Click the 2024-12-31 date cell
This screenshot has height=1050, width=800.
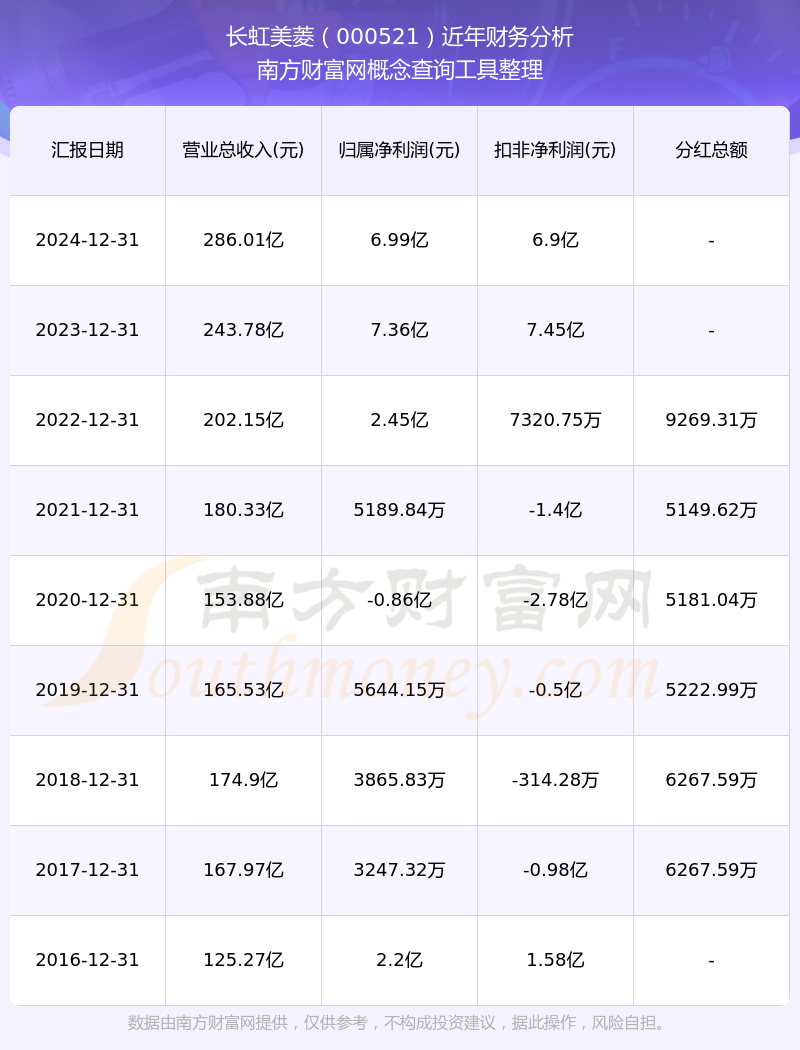(x=88, y=240)
